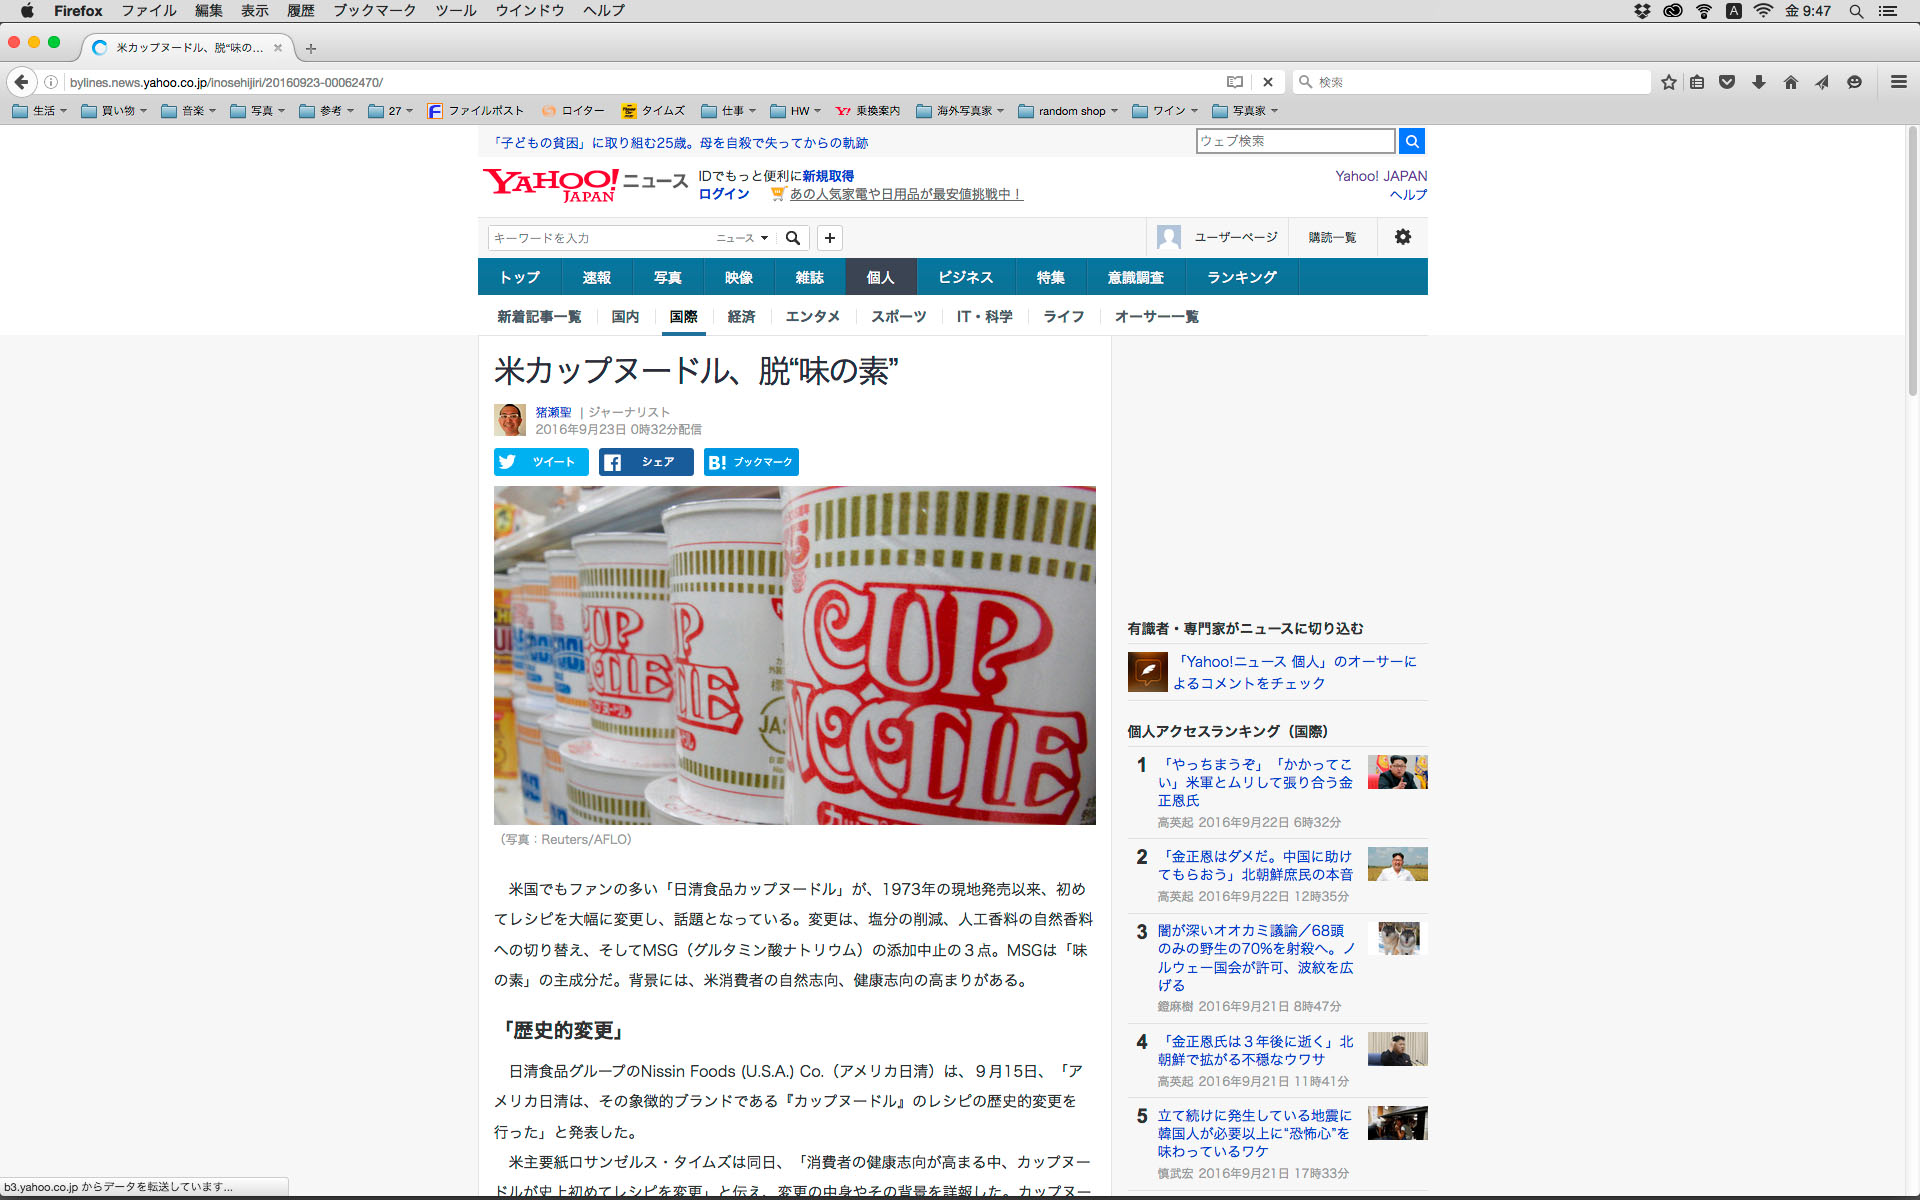Viewport: 1920px width, 1200px height.
Task: Go to Firefox home page icon
Action: point(1790,82)
